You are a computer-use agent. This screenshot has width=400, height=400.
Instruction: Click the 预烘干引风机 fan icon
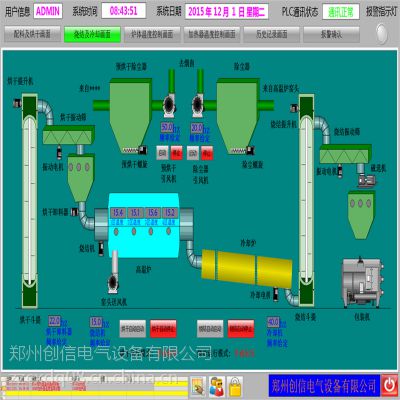[x=169, y=106]
